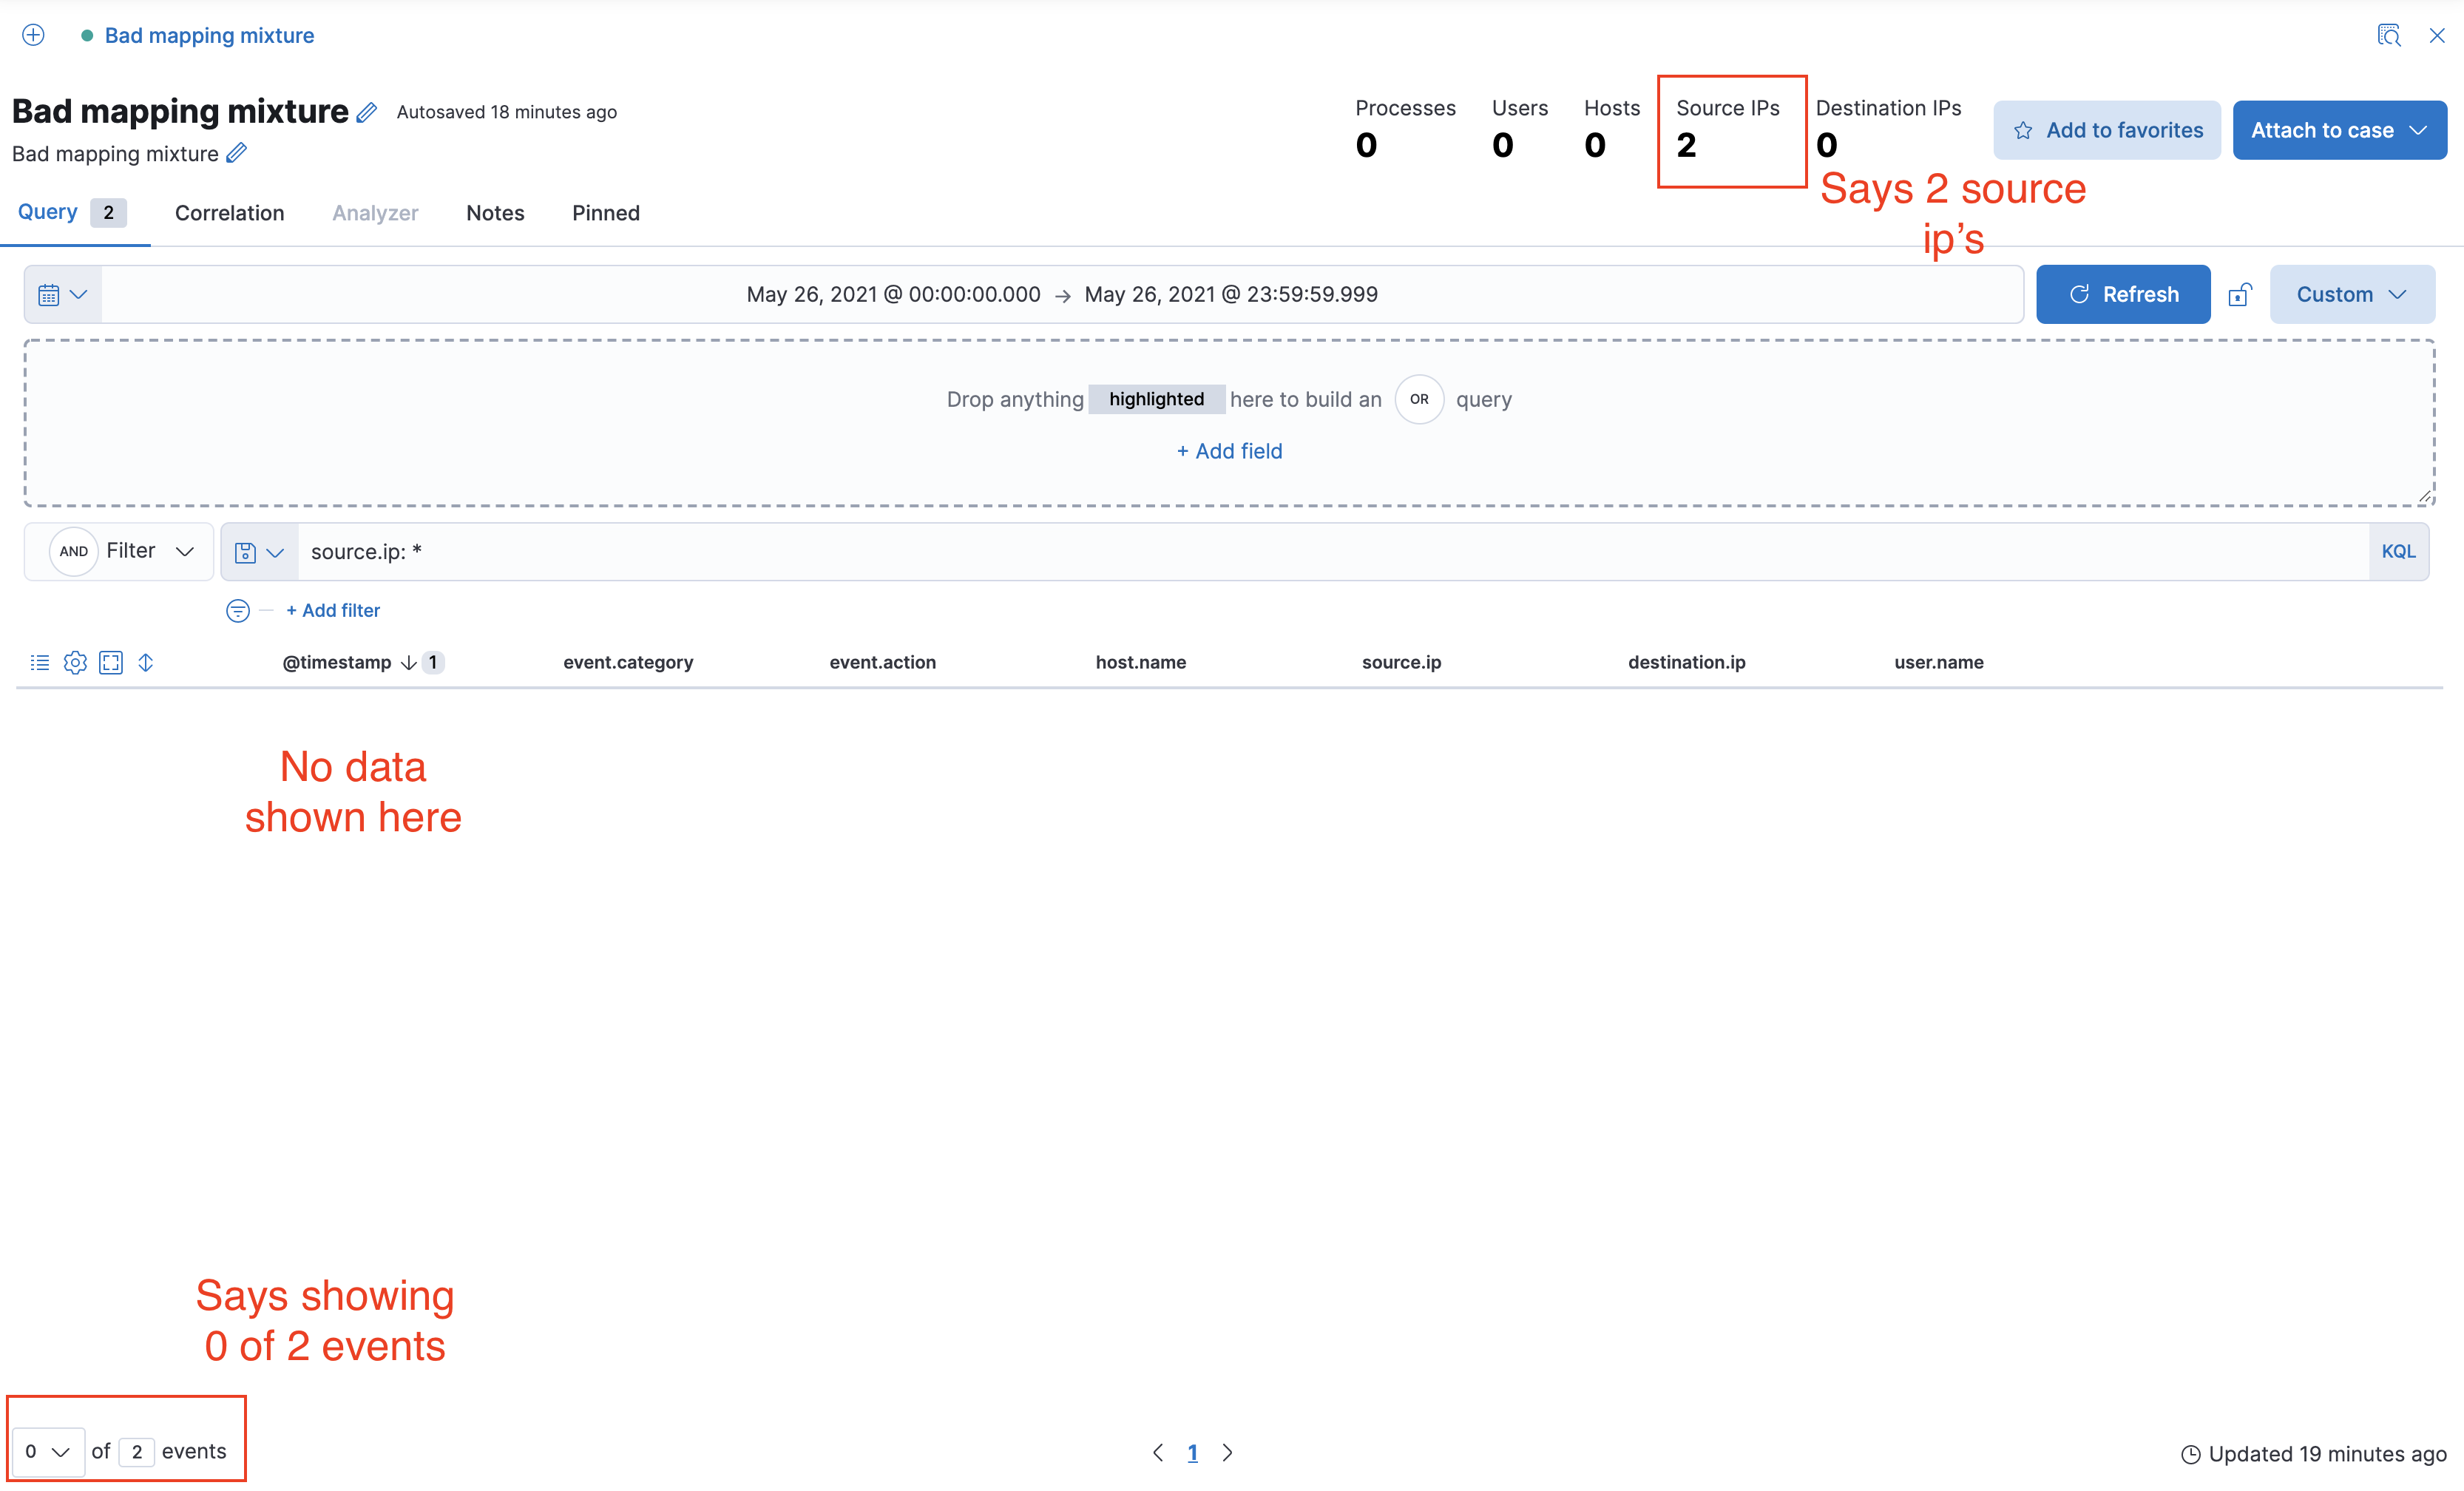
Task: Click the event.category column header
Action: point(628,662)
